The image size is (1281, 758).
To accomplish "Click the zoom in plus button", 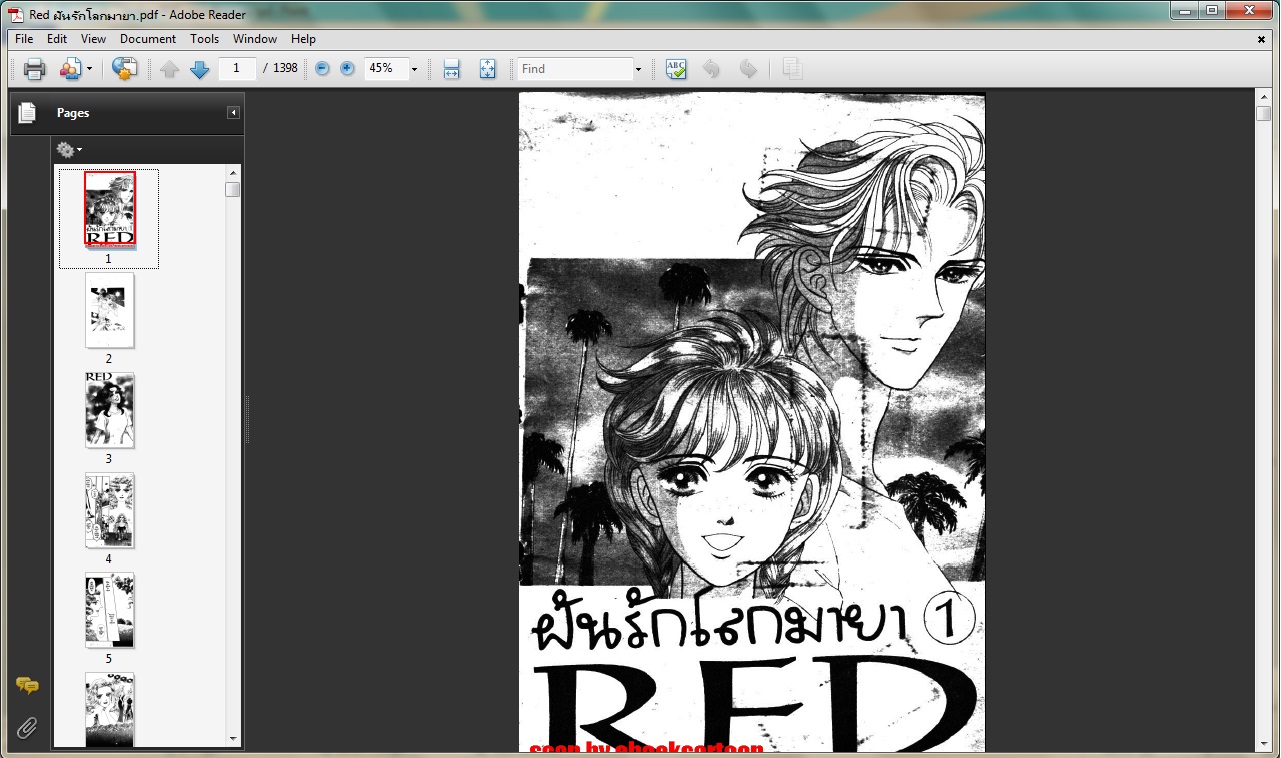I will coord(347,68).
